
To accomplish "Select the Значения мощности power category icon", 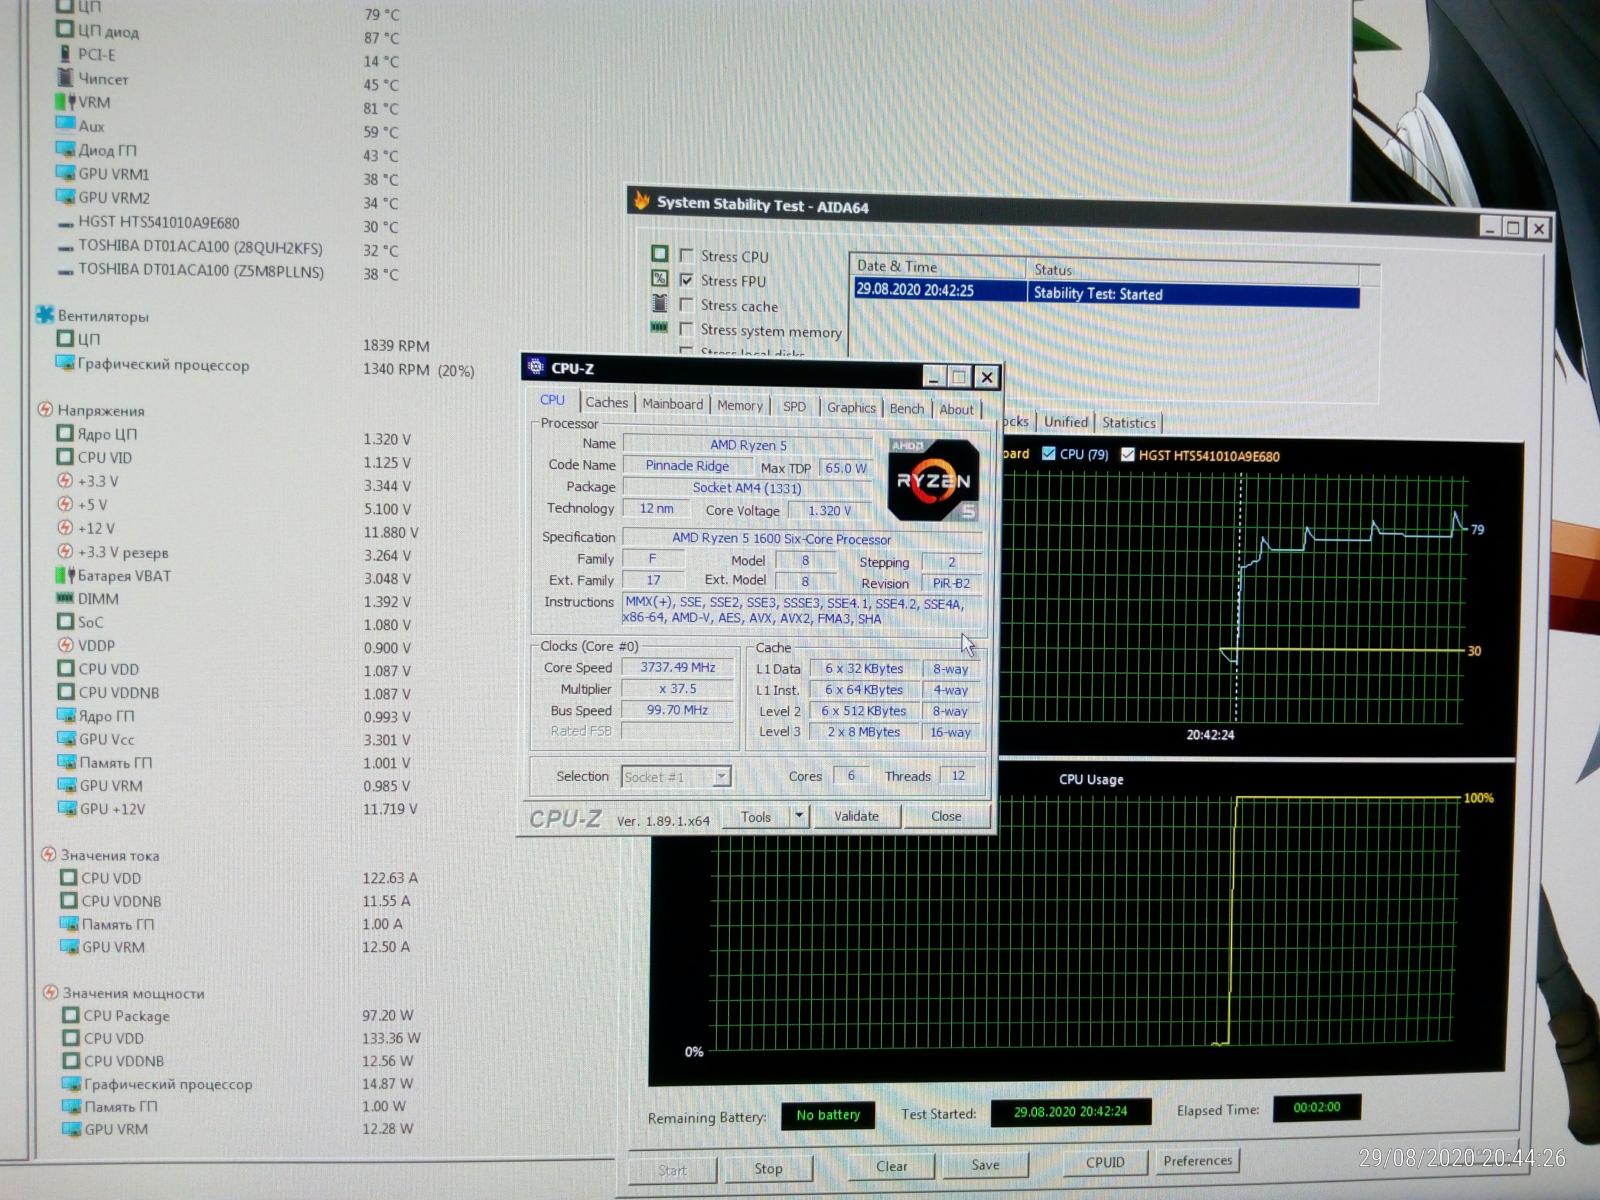I will 50,992.
